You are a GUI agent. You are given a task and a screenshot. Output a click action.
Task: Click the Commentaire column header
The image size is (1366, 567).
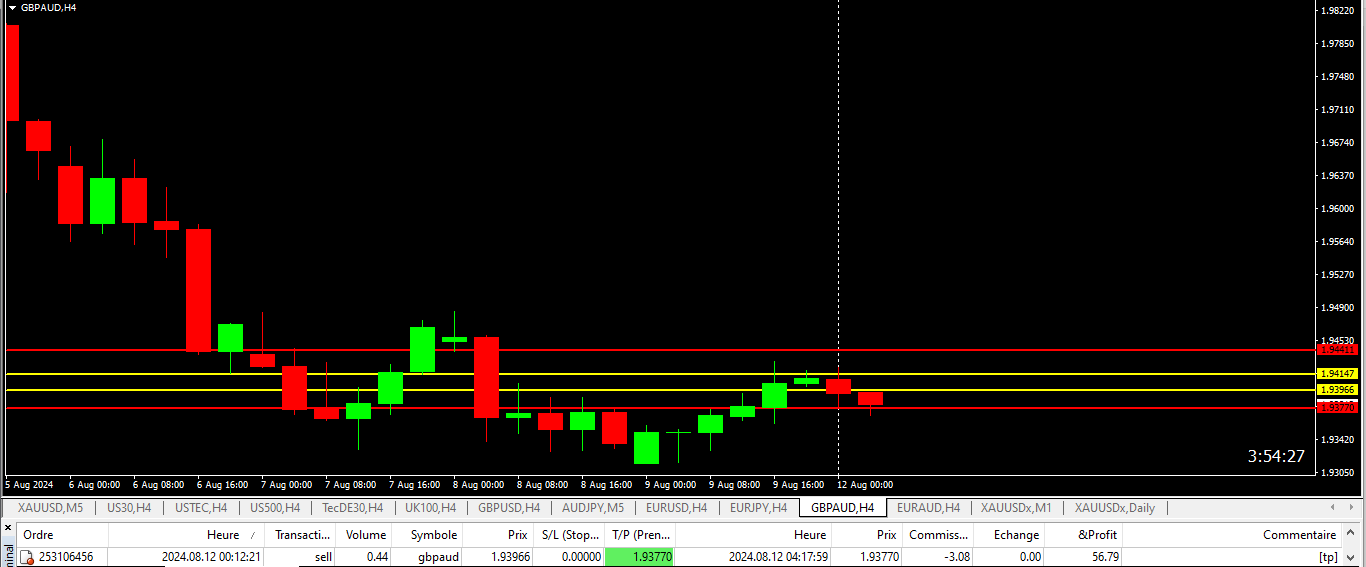[1299, 535]
